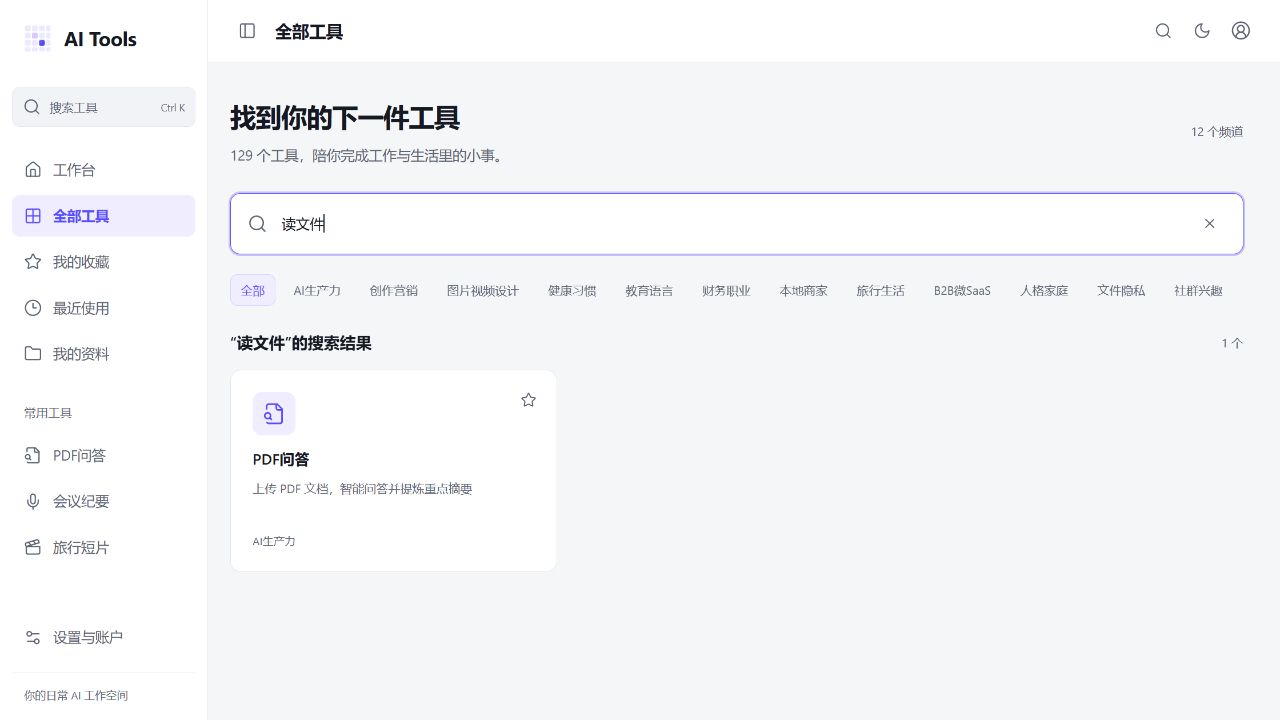The height and width of the screenshot is (720, 1280).
Task: Click the sidebar 搜索工具 search box
Action: point(104,107)
